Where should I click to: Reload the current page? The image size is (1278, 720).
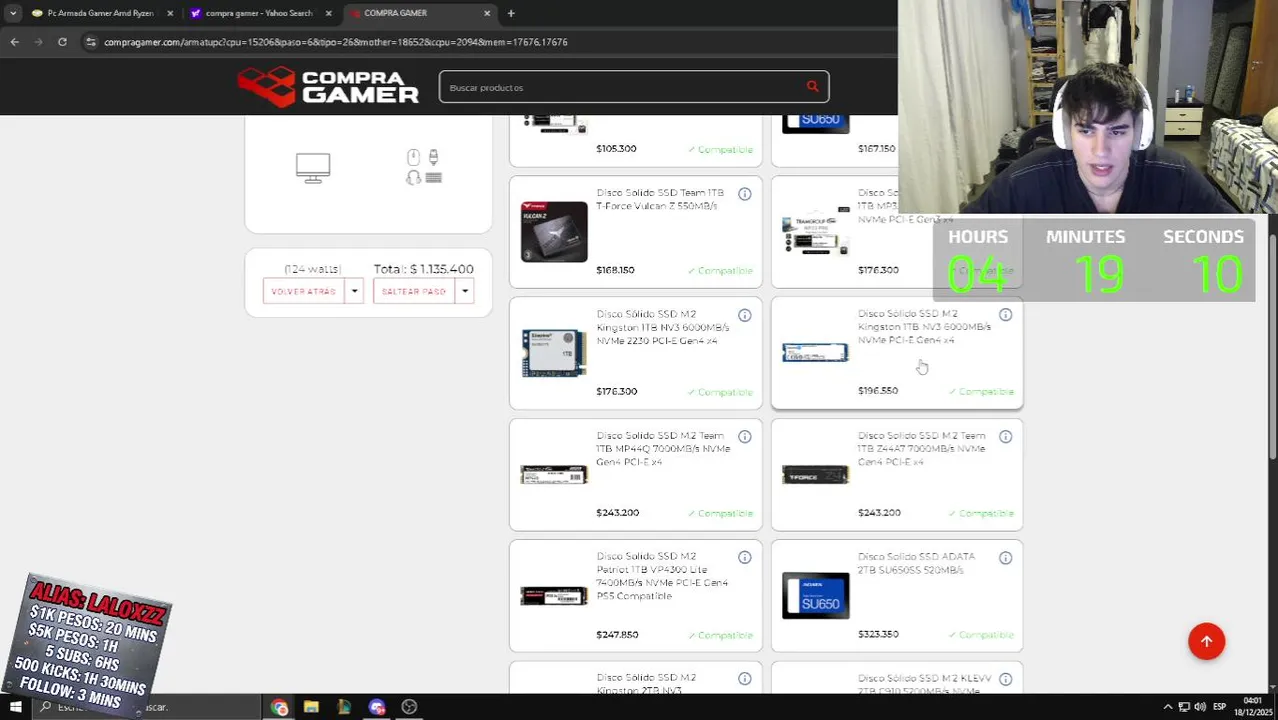pyautogui.click(x=62, y=42)
